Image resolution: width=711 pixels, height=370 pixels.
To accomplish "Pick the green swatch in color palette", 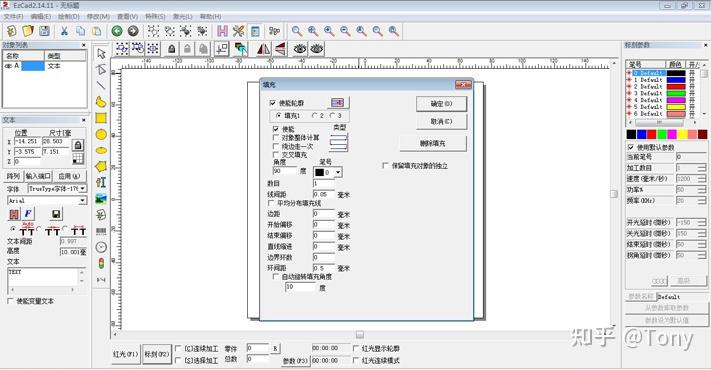I will (x=662, y=134).
